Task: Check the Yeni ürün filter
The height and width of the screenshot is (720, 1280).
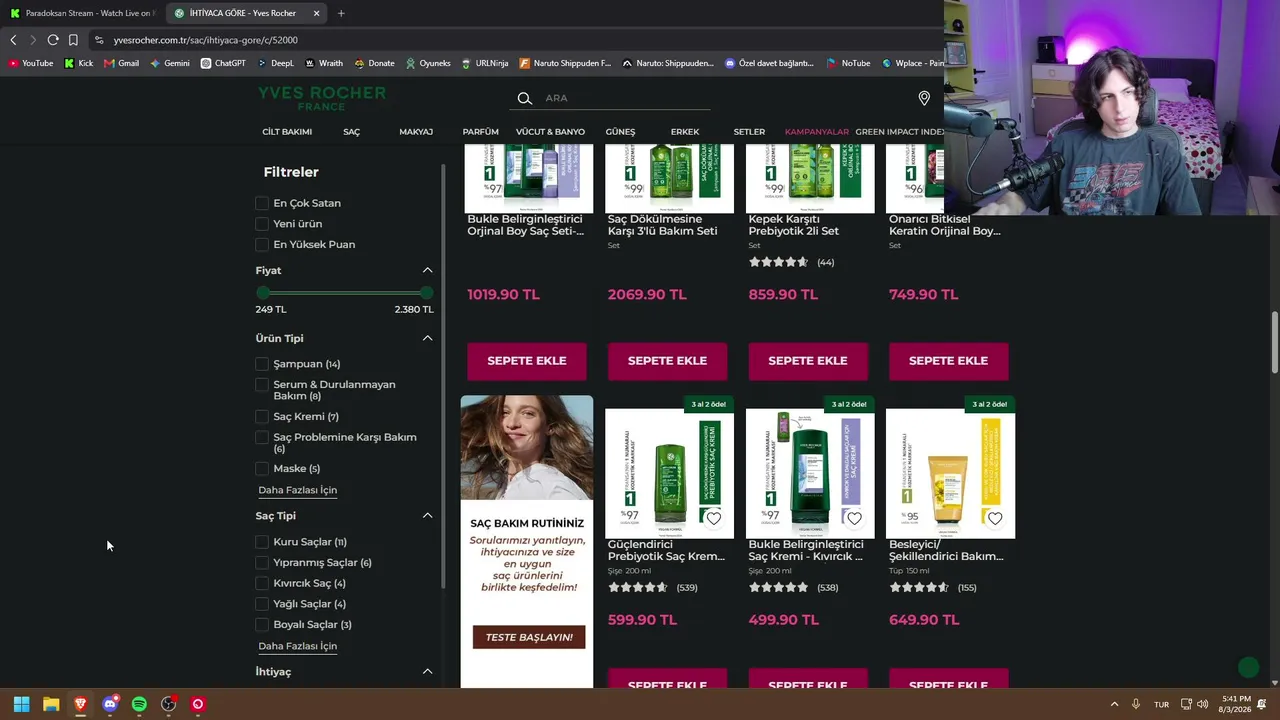Action: click(x=262, y=224)
